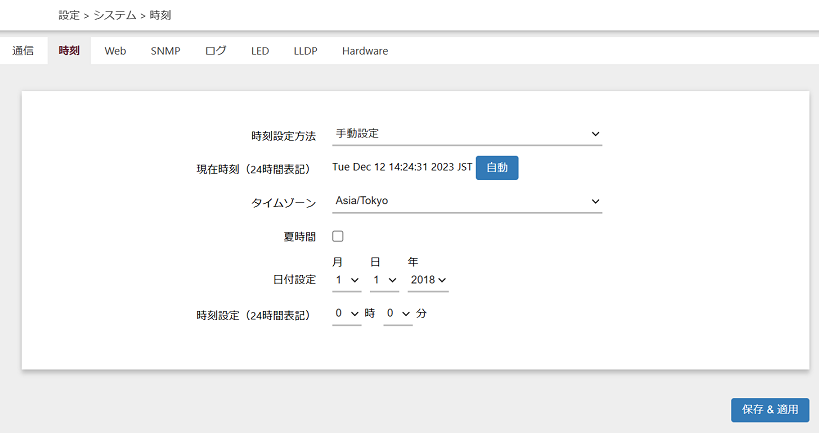Switch to the Hardware tab
Viewport: 819px width, 433px height.
tap(365, 51)
